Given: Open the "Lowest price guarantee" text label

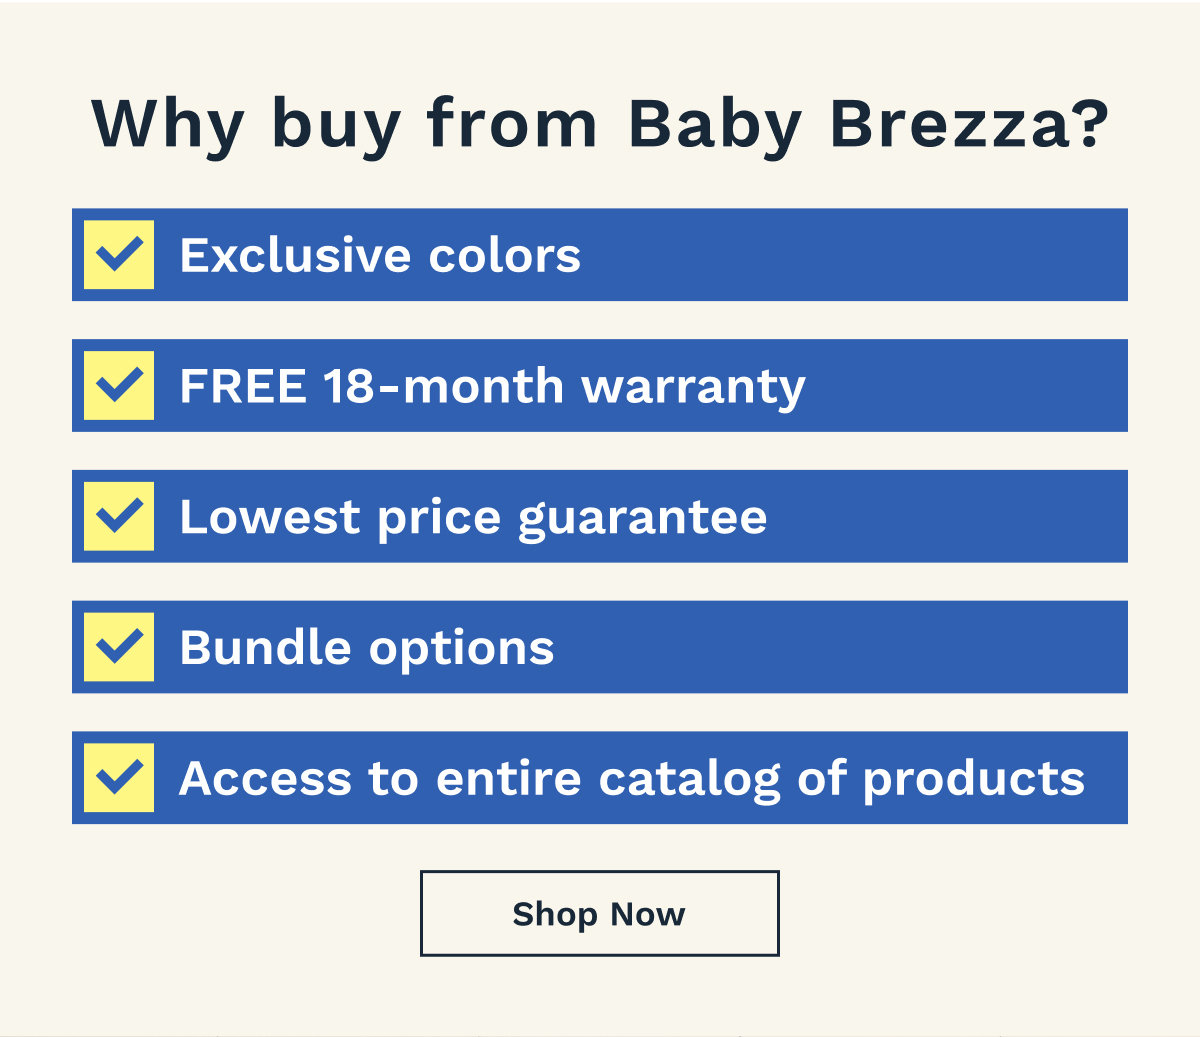Looking at the screenshot, I should point(473,518).
